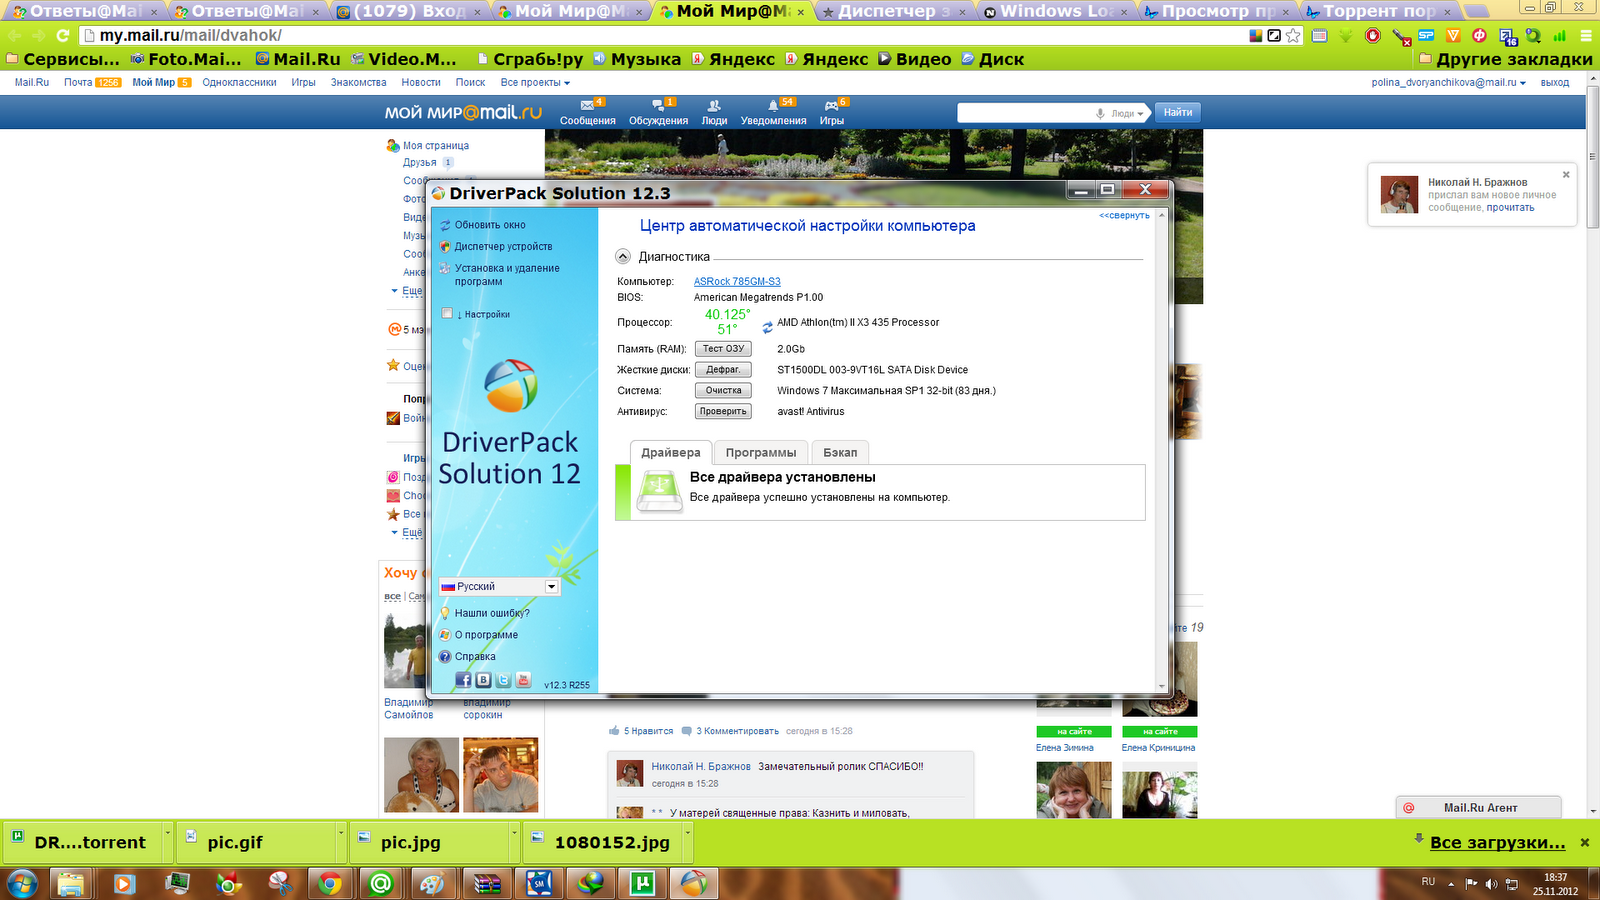Image resolution: width=1600 pixels, height=900 pixels.
Task: Open Paint palette icon in taskbar
Action: pyautogui.click(x=433, y=883)
